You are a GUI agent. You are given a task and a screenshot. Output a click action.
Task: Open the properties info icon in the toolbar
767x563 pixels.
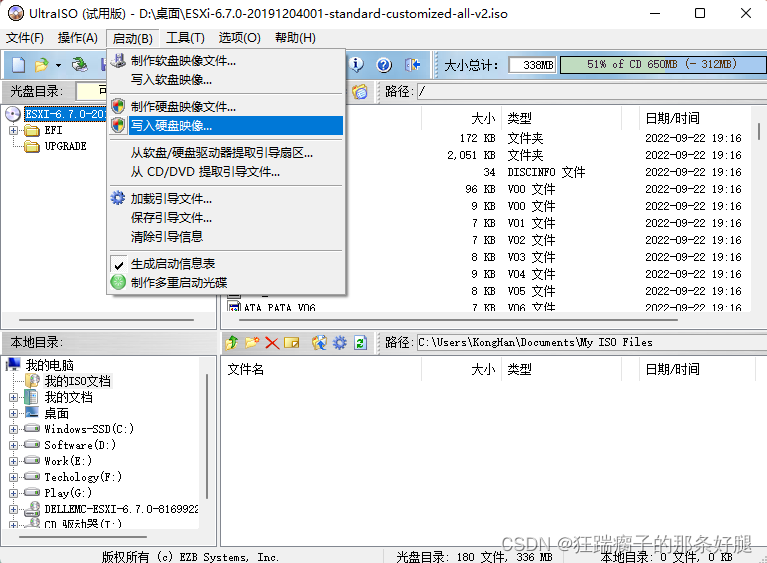pos(357,65)
